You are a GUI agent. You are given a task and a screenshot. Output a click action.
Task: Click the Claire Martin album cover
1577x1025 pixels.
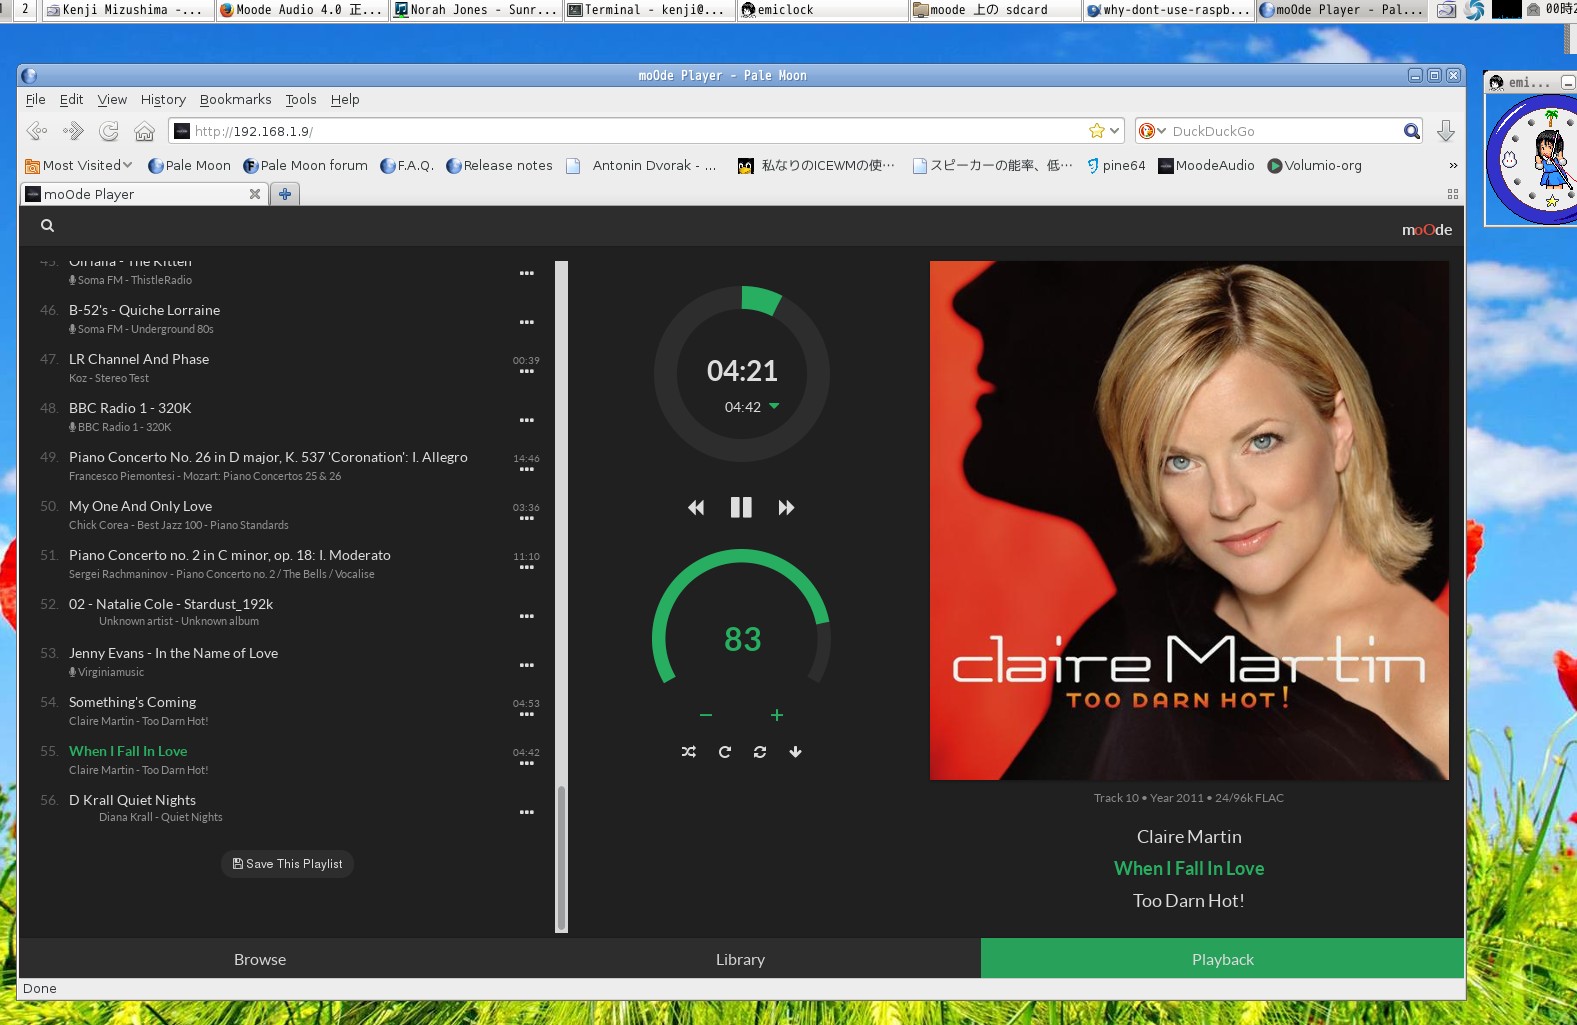click(1189, 520)
